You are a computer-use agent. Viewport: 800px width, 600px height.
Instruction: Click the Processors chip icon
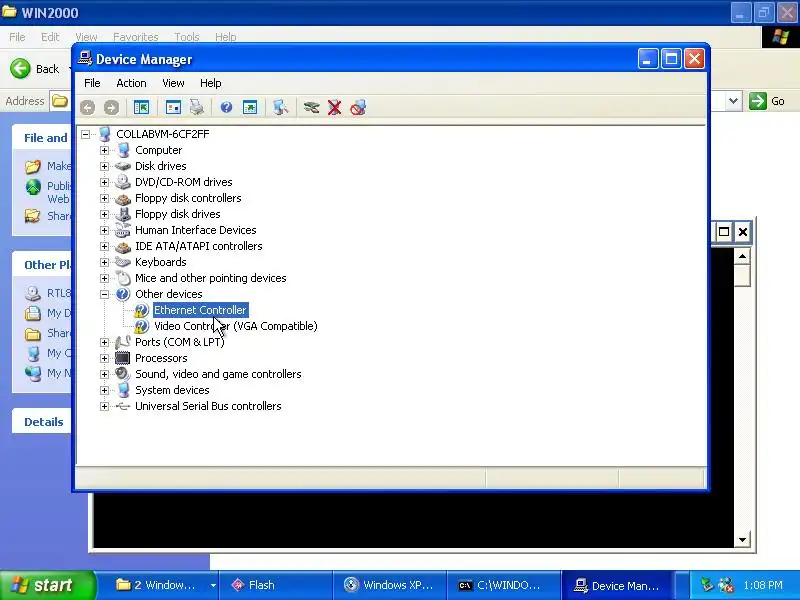coord(122,358)
